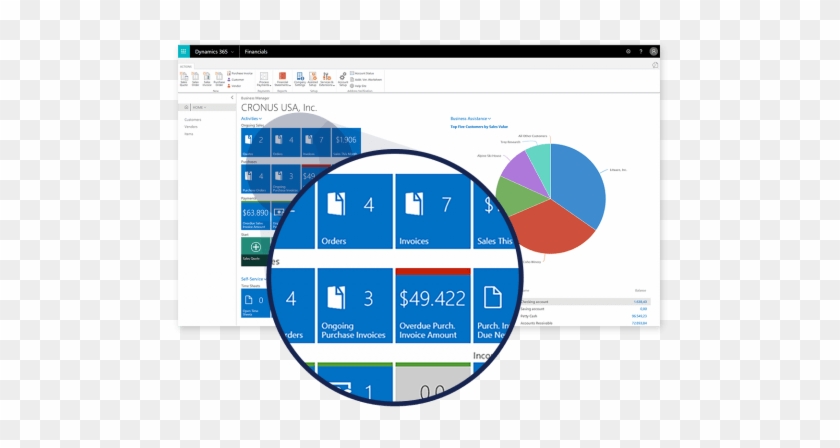Launch Assisted Setup from ribbon

pyautogui.click(x=313, y=79)
